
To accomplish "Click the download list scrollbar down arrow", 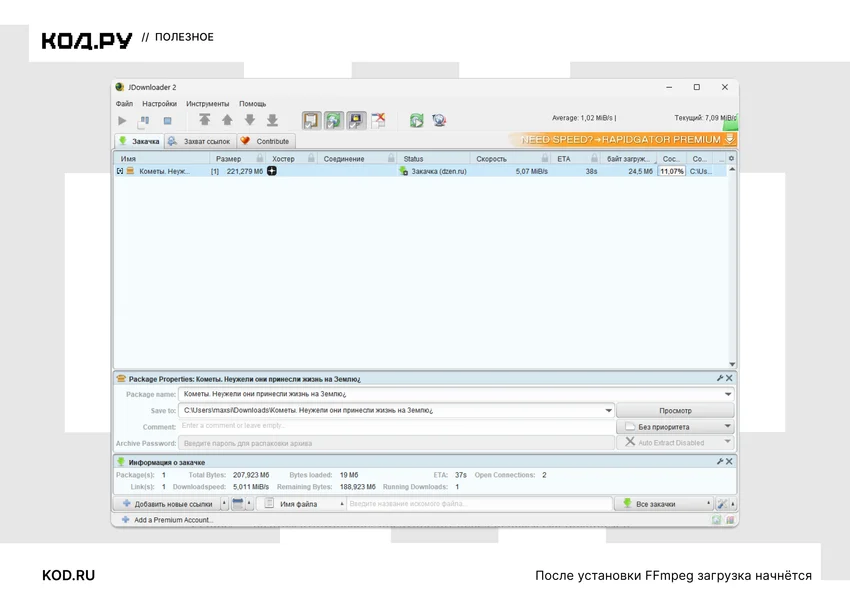I will point(732,364).
